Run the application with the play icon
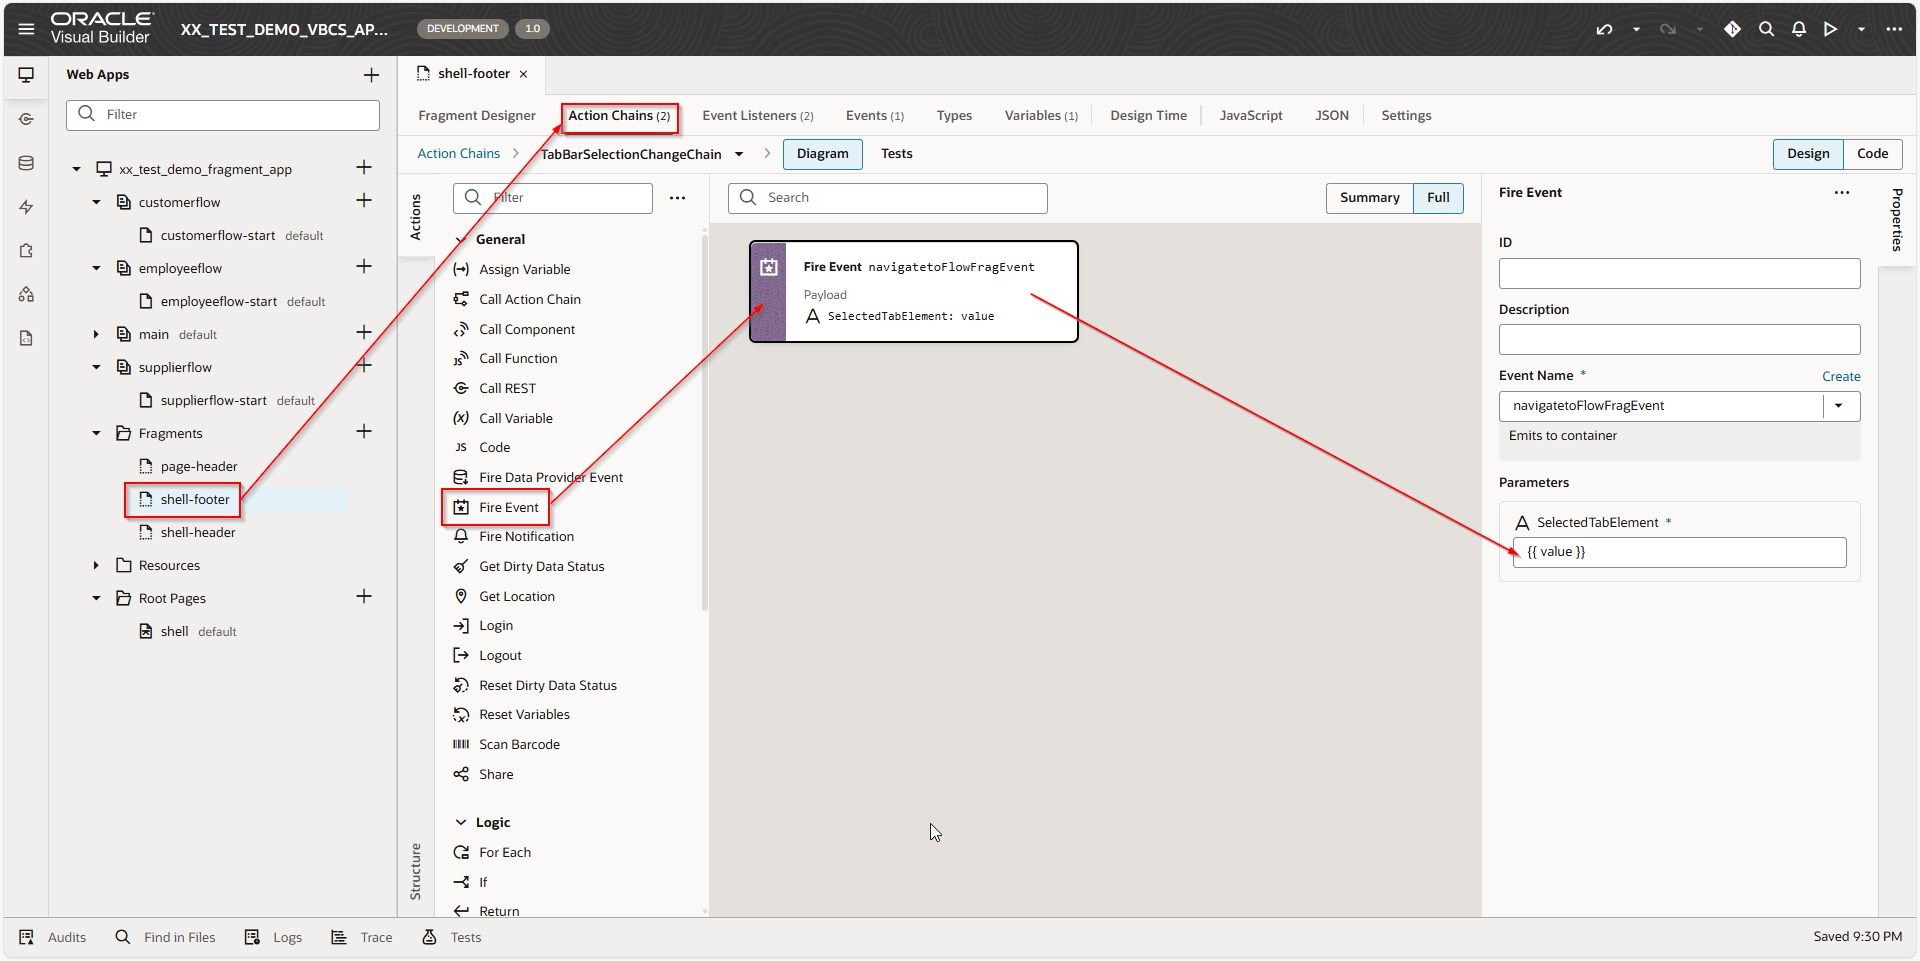 coord(1830,29)
